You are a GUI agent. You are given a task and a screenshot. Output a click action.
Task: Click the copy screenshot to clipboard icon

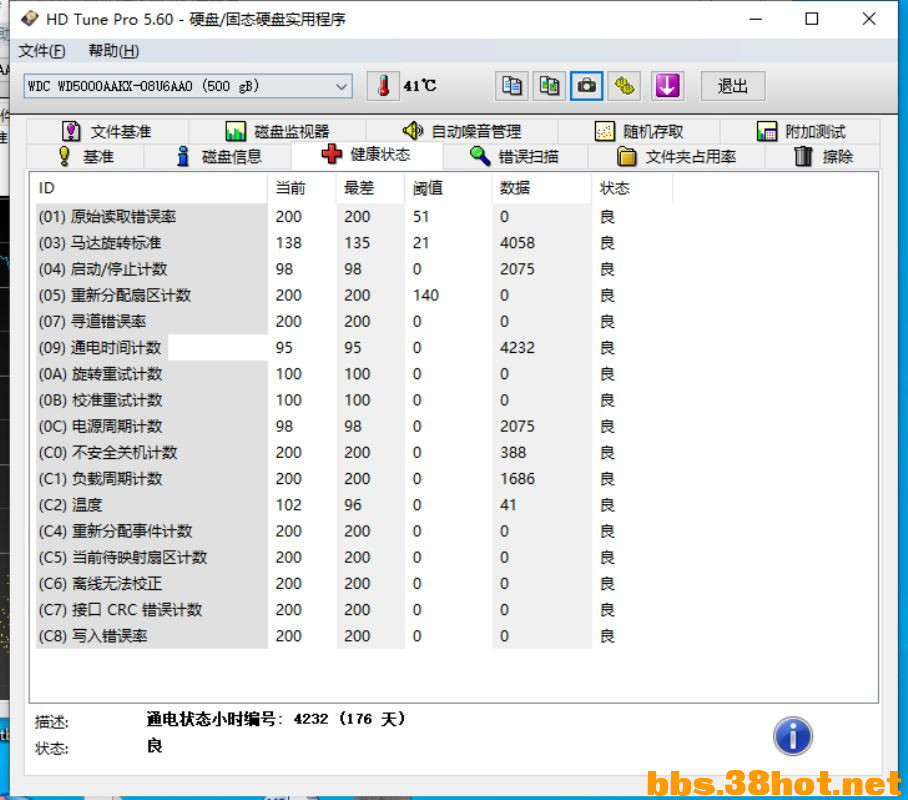pyautogui.click(x=549, y=86)
